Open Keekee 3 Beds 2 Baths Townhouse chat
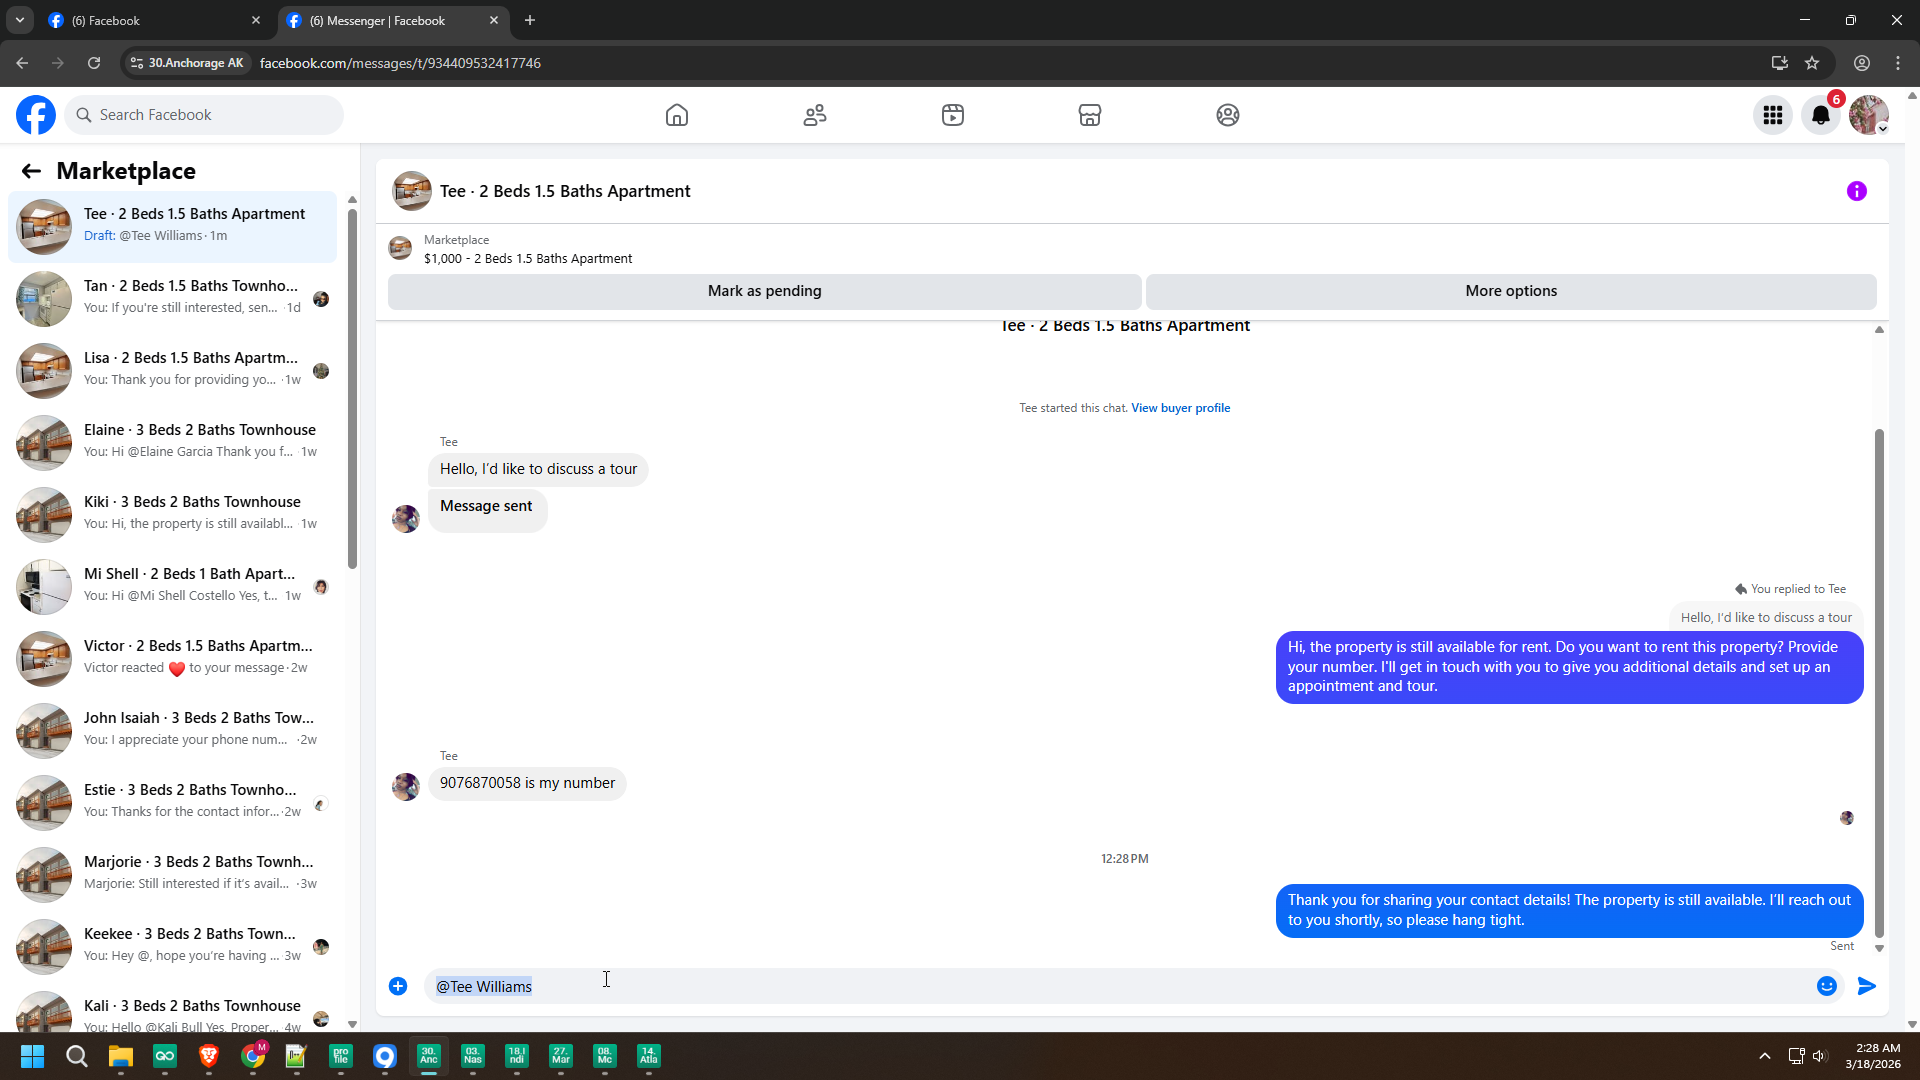 pos(173,946)
